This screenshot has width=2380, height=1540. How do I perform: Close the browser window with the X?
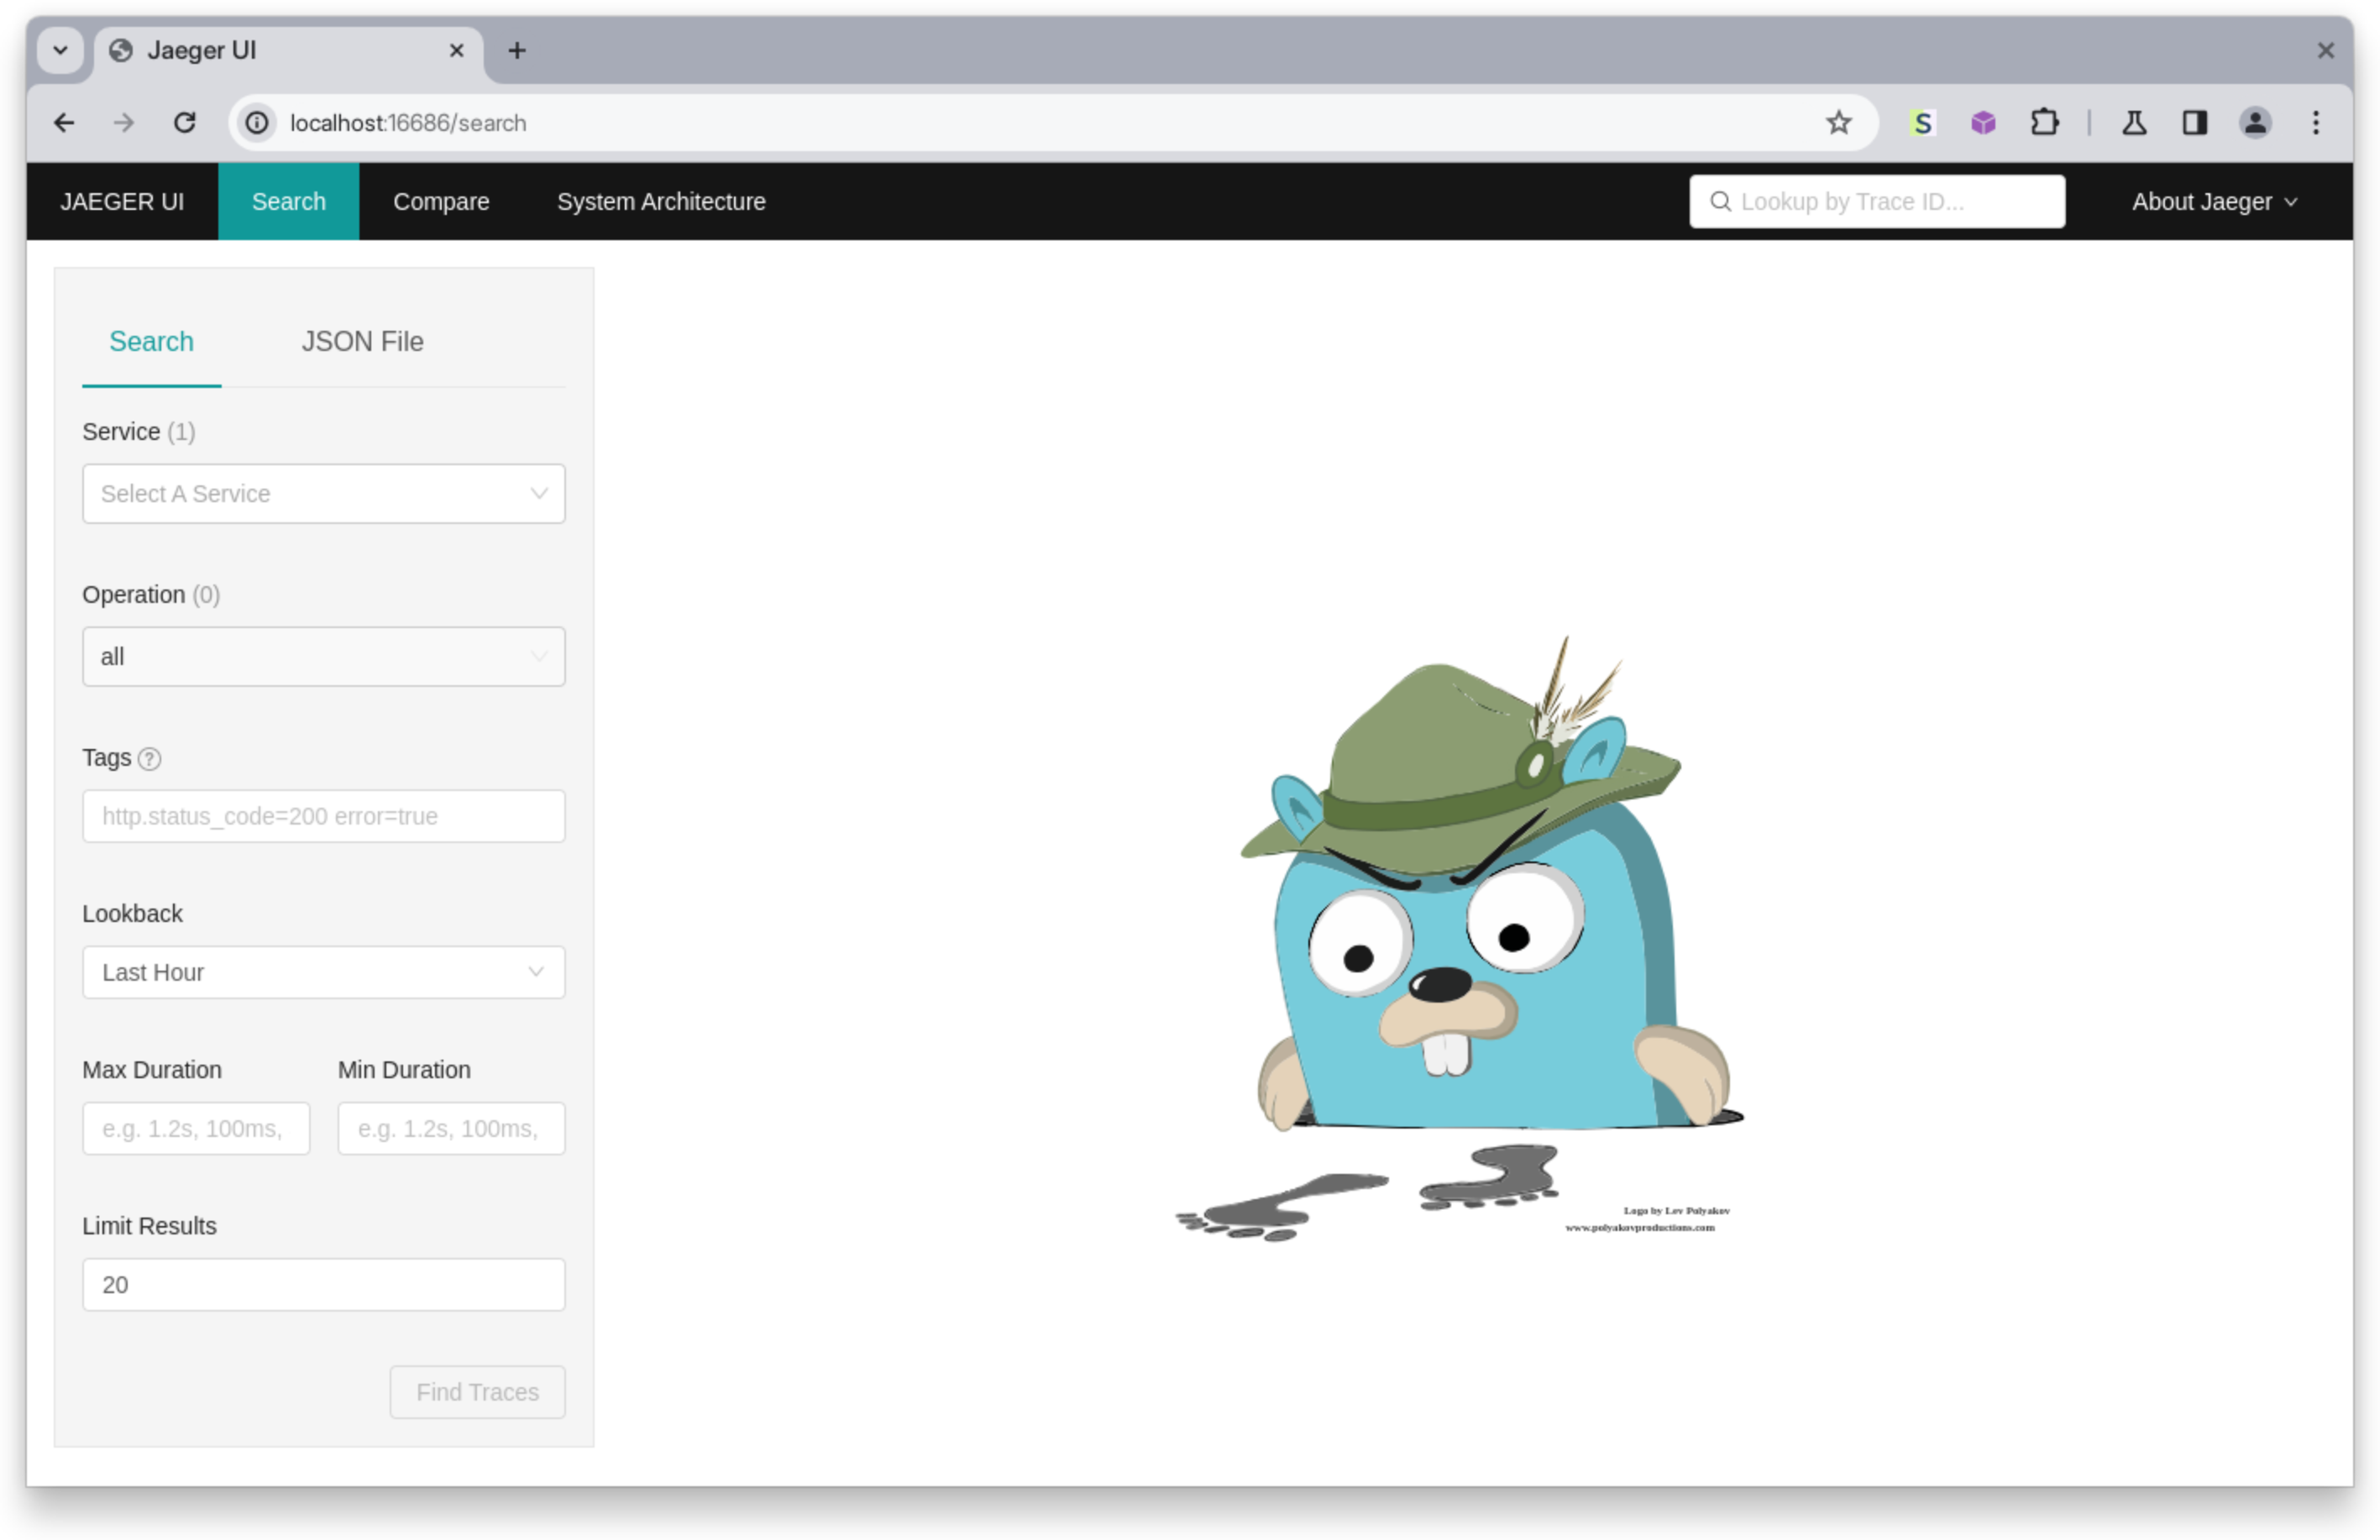[2326, 50]
